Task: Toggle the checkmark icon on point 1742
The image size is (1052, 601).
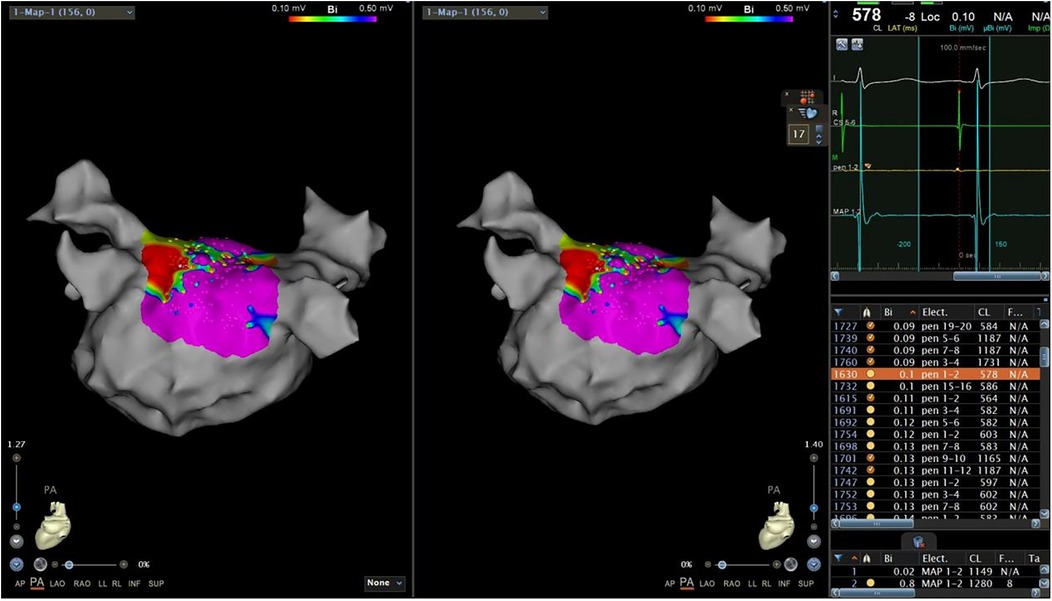Action: tap(870, 470)
